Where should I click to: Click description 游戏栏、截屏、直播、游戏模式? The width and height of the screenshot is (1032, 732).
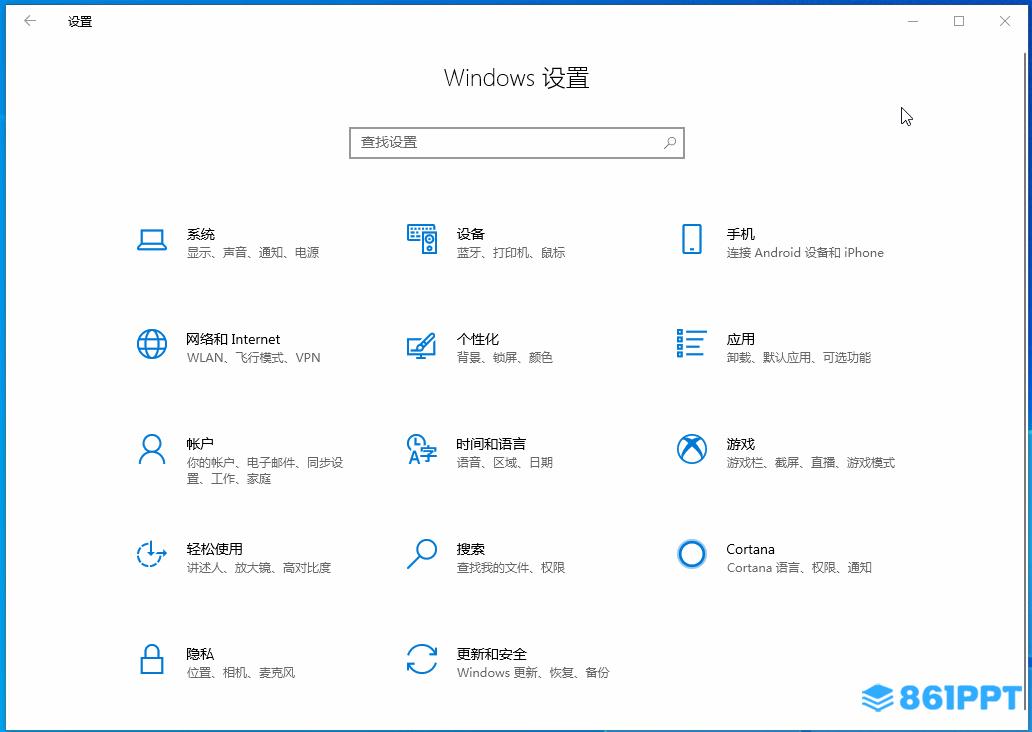click(x=811, y=463)
